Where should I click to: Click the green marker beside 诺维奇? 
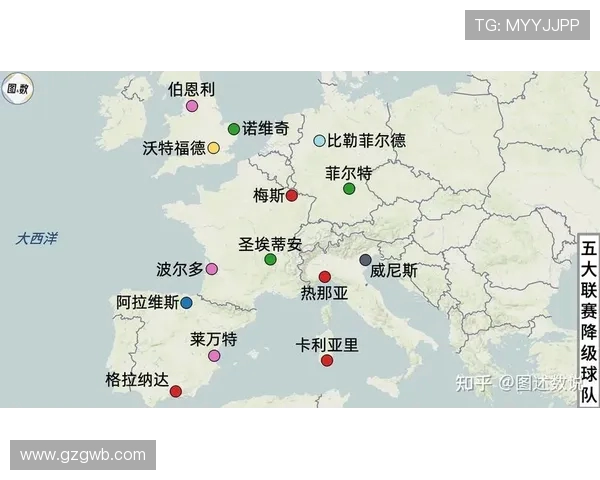pyautogui.click(x=234, y=129)
